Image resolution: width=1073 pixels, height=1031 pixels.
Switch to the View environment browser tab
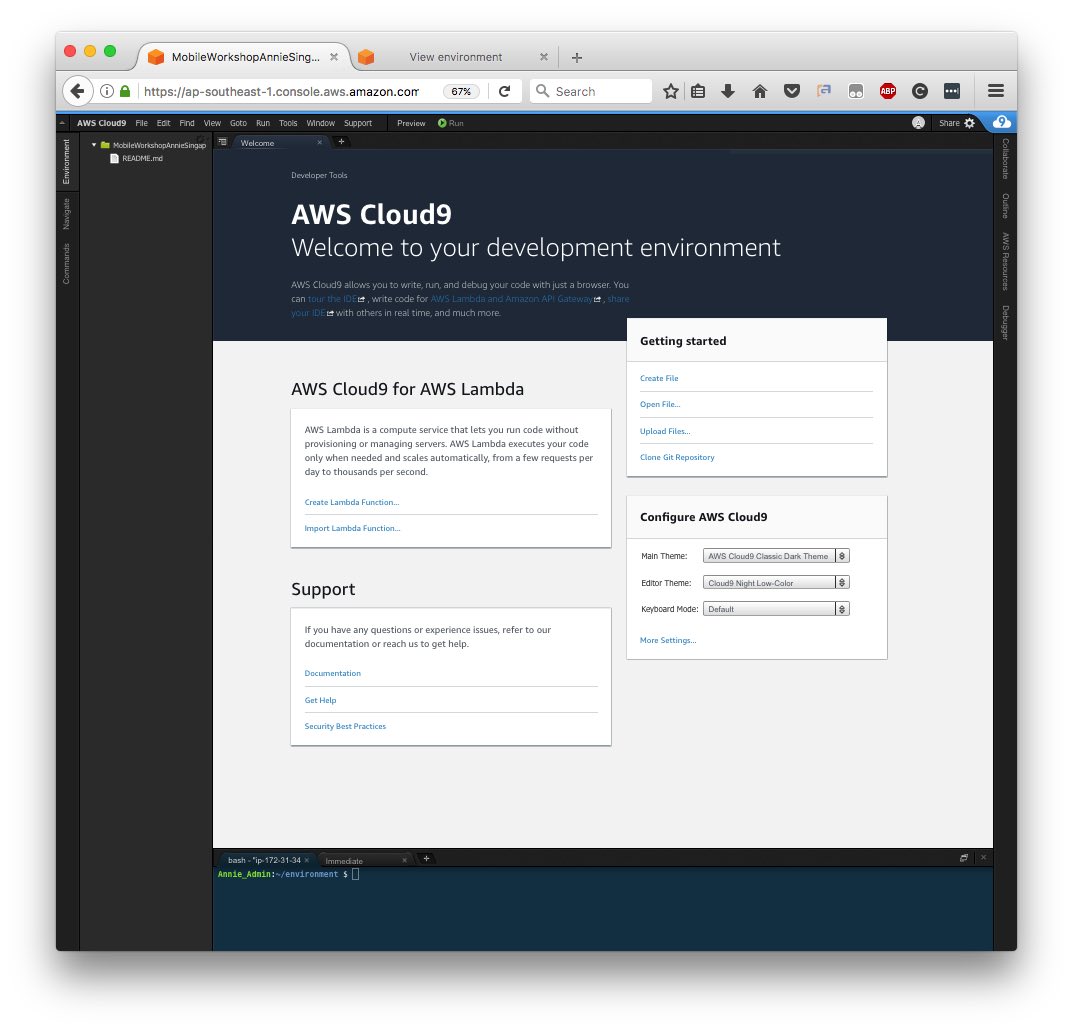[x=455, y=57]
